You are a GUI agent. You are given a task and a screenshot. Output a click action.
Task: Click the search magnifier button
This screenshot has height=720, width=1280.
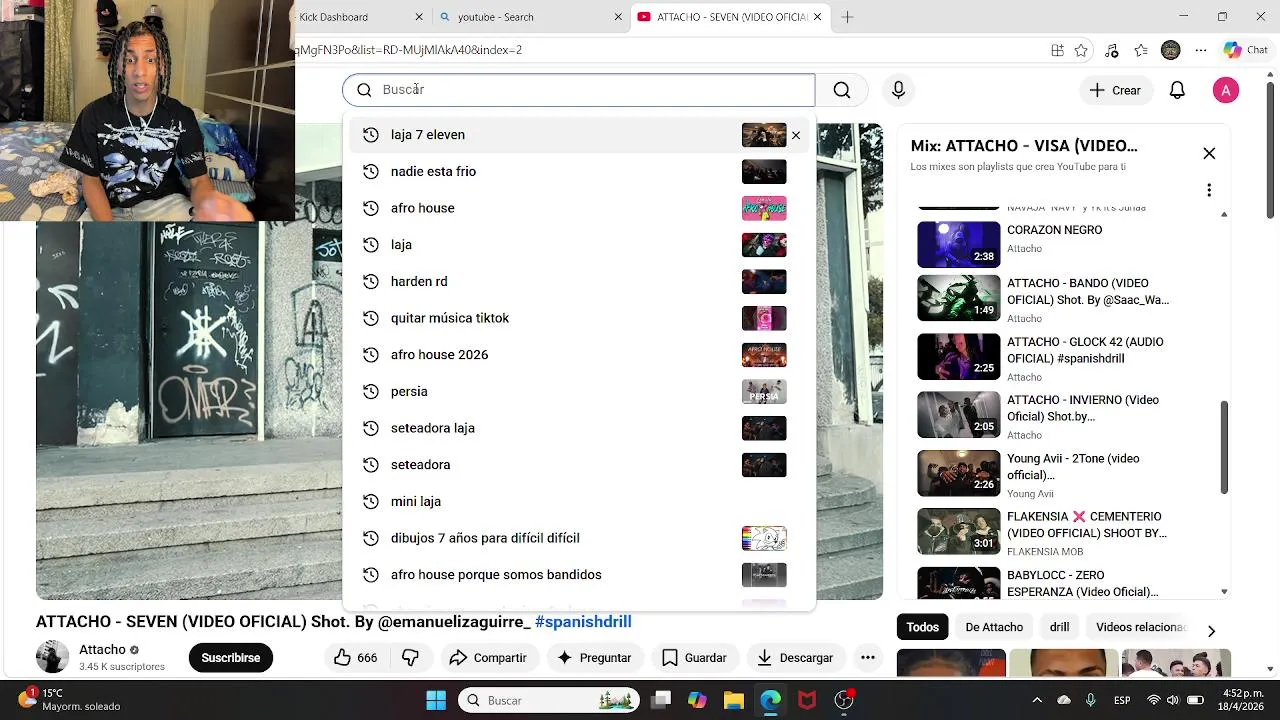(x=842, y=90)
